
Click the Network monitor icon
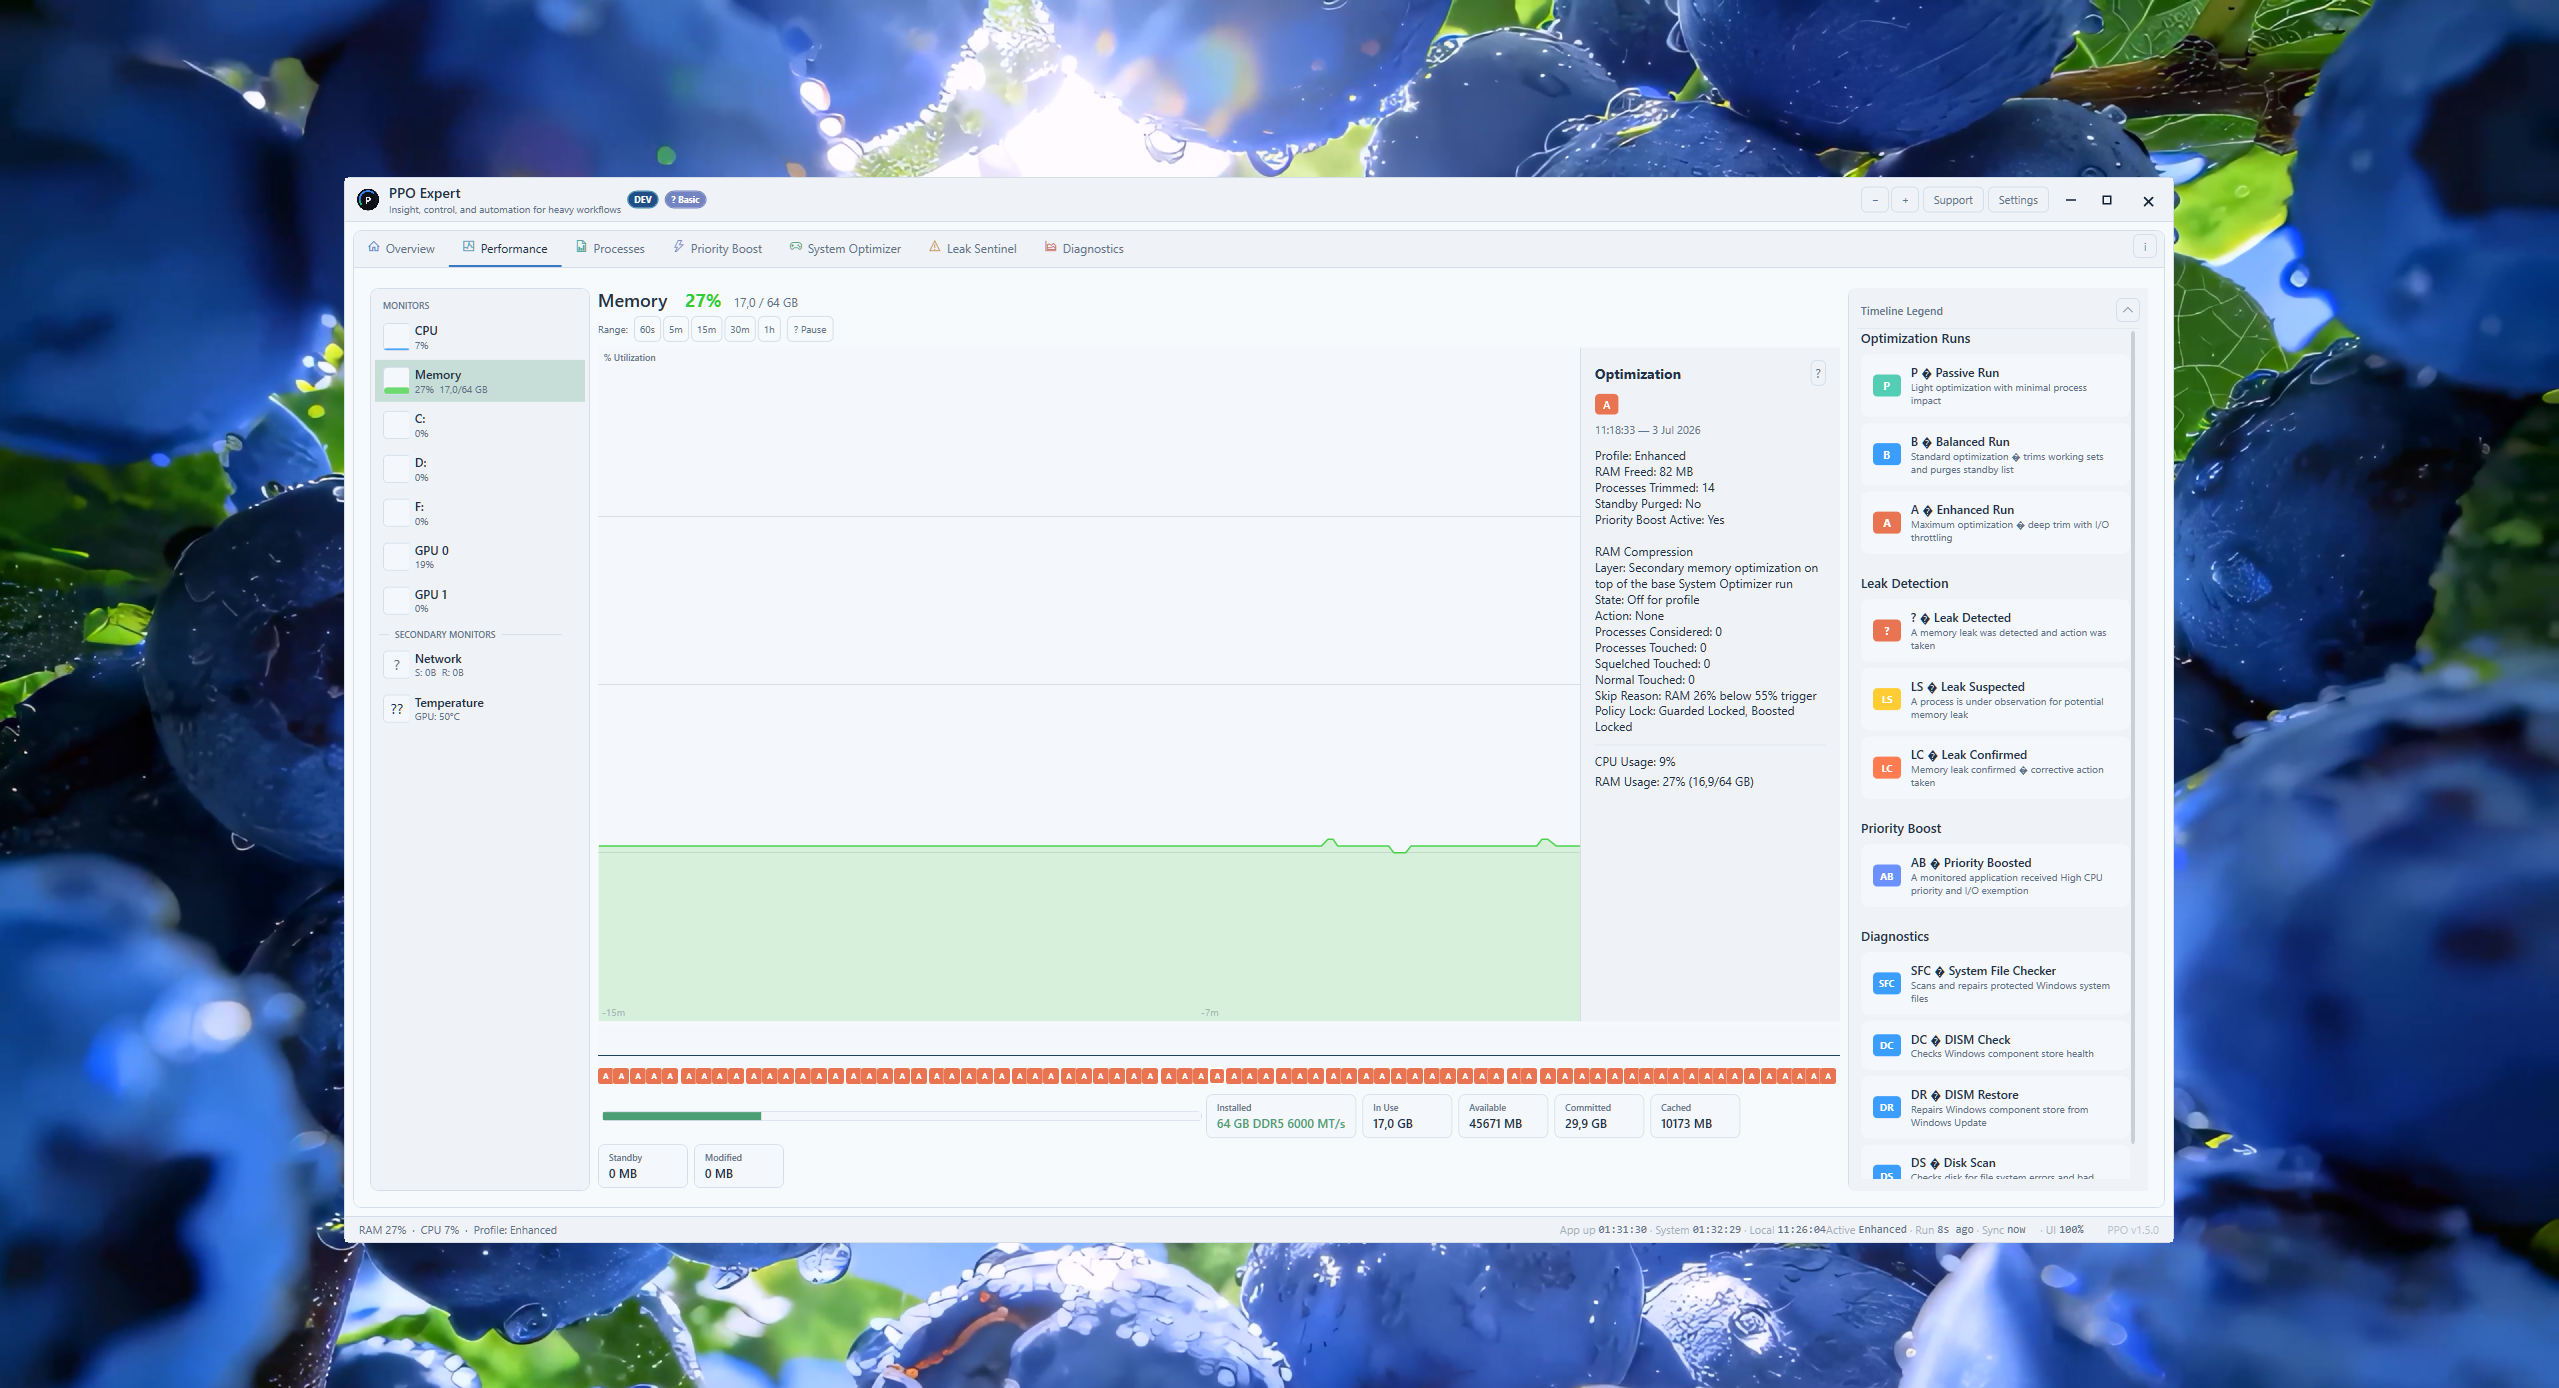397,665
